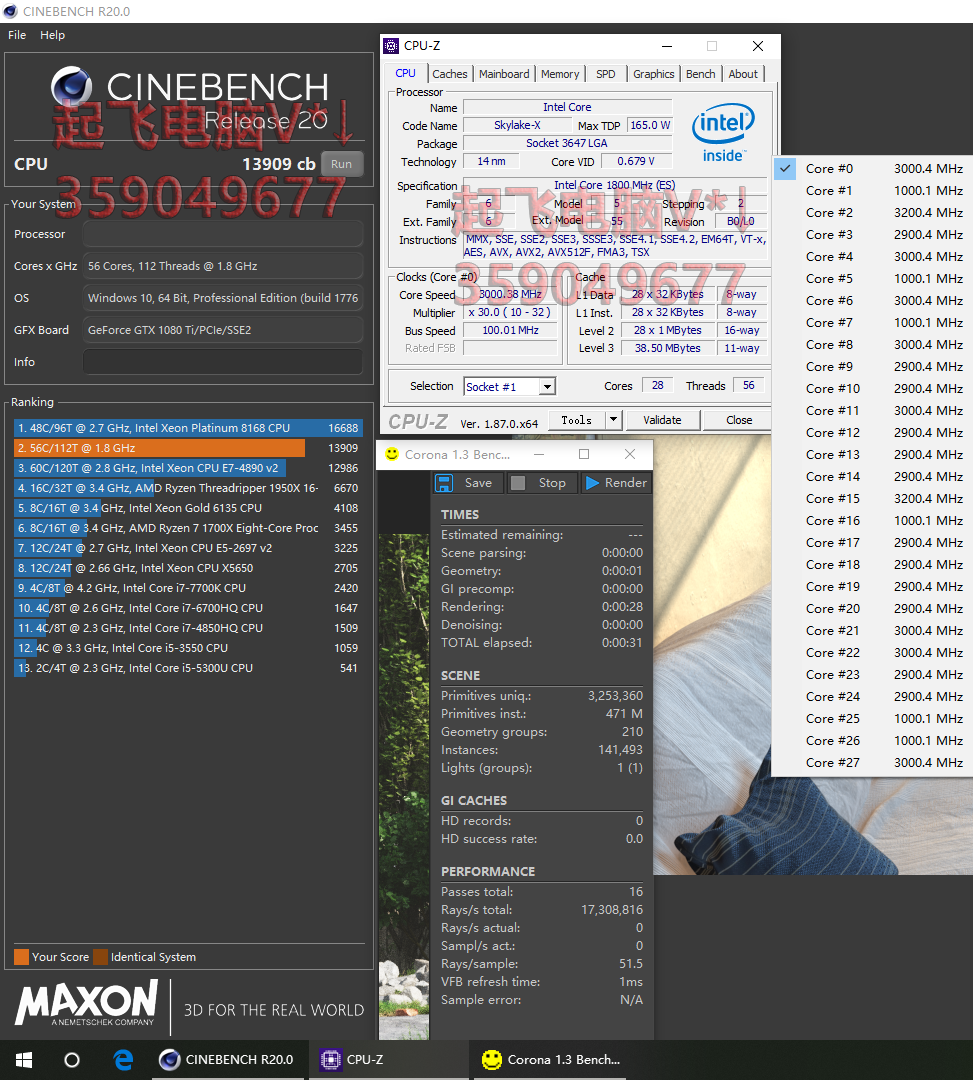Select Core #2 in the core list
This screenshot has width=973, height=1080.
tap(872, 213)
